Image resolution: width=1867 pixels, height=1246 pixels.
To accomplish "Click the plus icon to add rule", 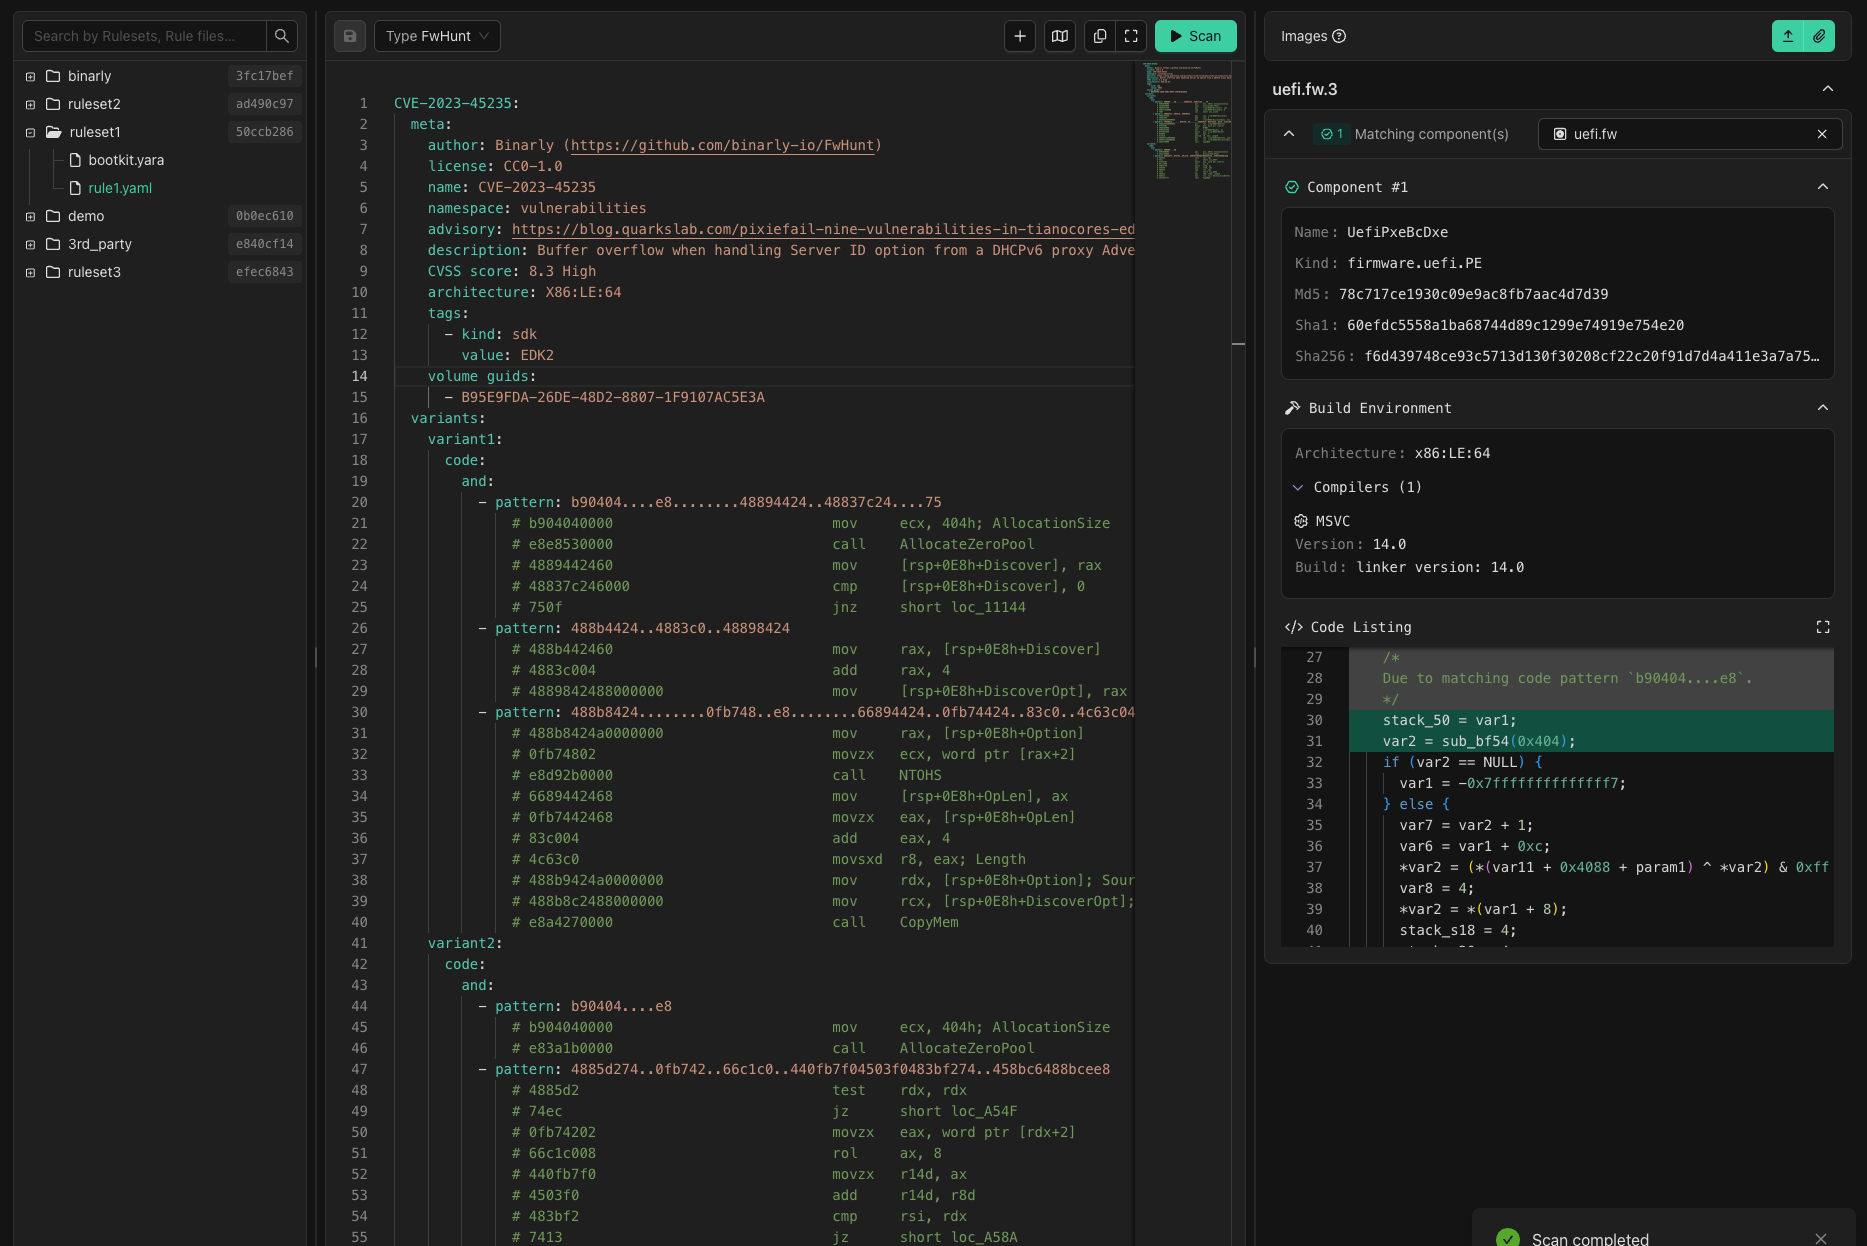I will pos(1019,36).
